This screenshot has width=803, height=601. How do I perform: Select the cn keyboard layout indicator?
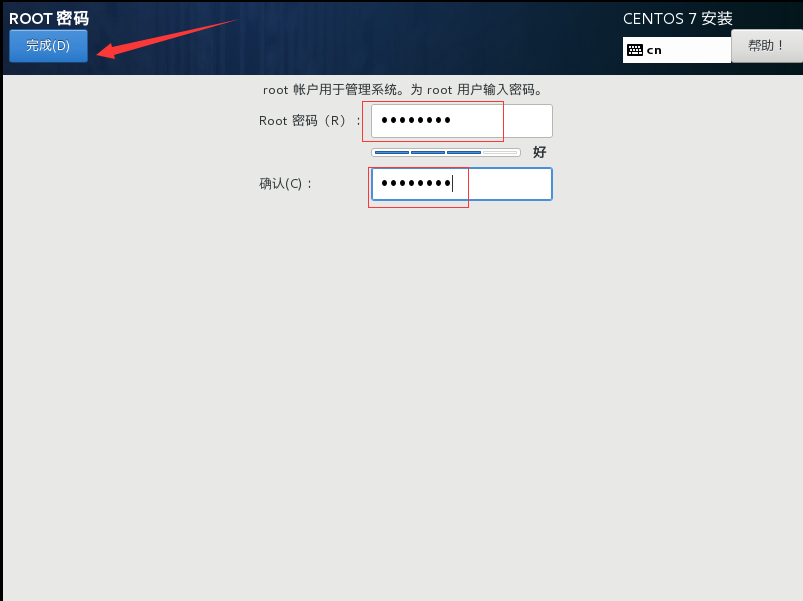pyautogui.click(x=654, y=50)
